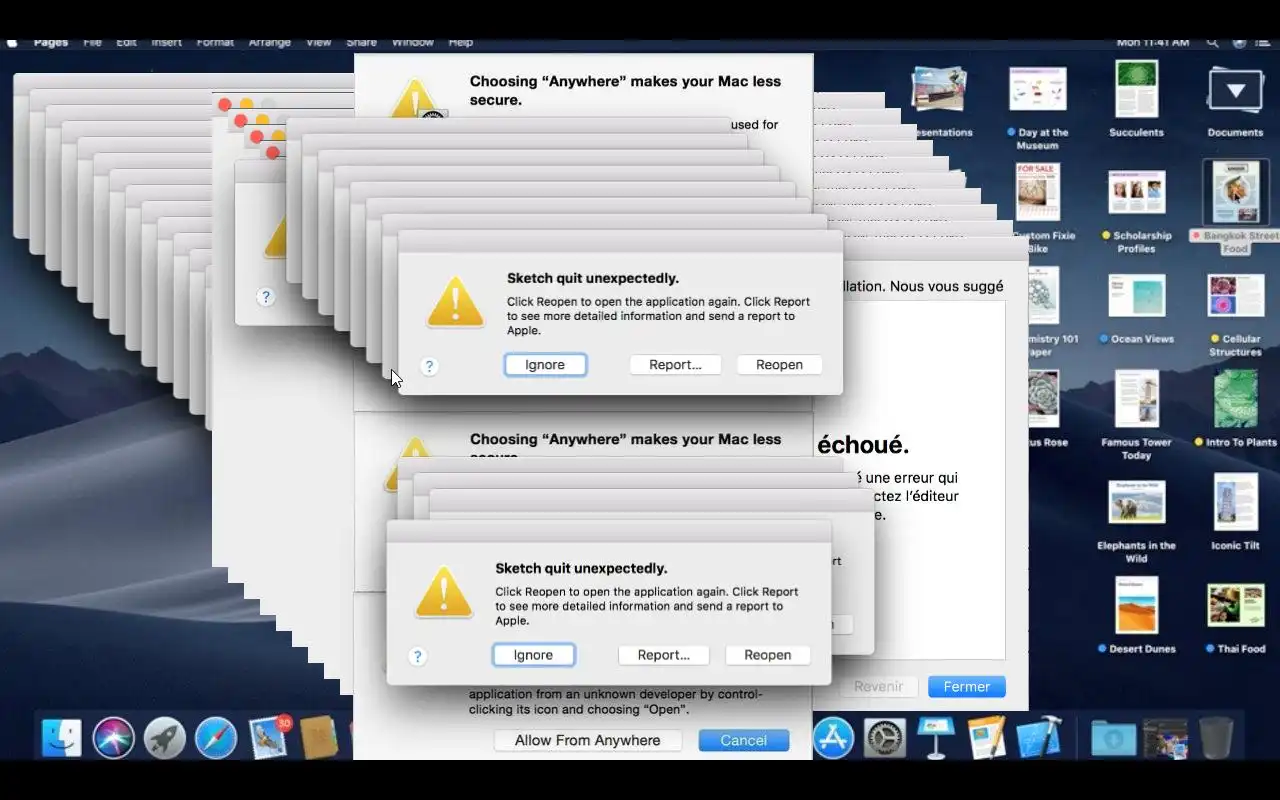The height and width of the screenshot is (800, 1280).
Task: Click Ignore in upper Sketch crash dialog
Action: tap(545, 365)
